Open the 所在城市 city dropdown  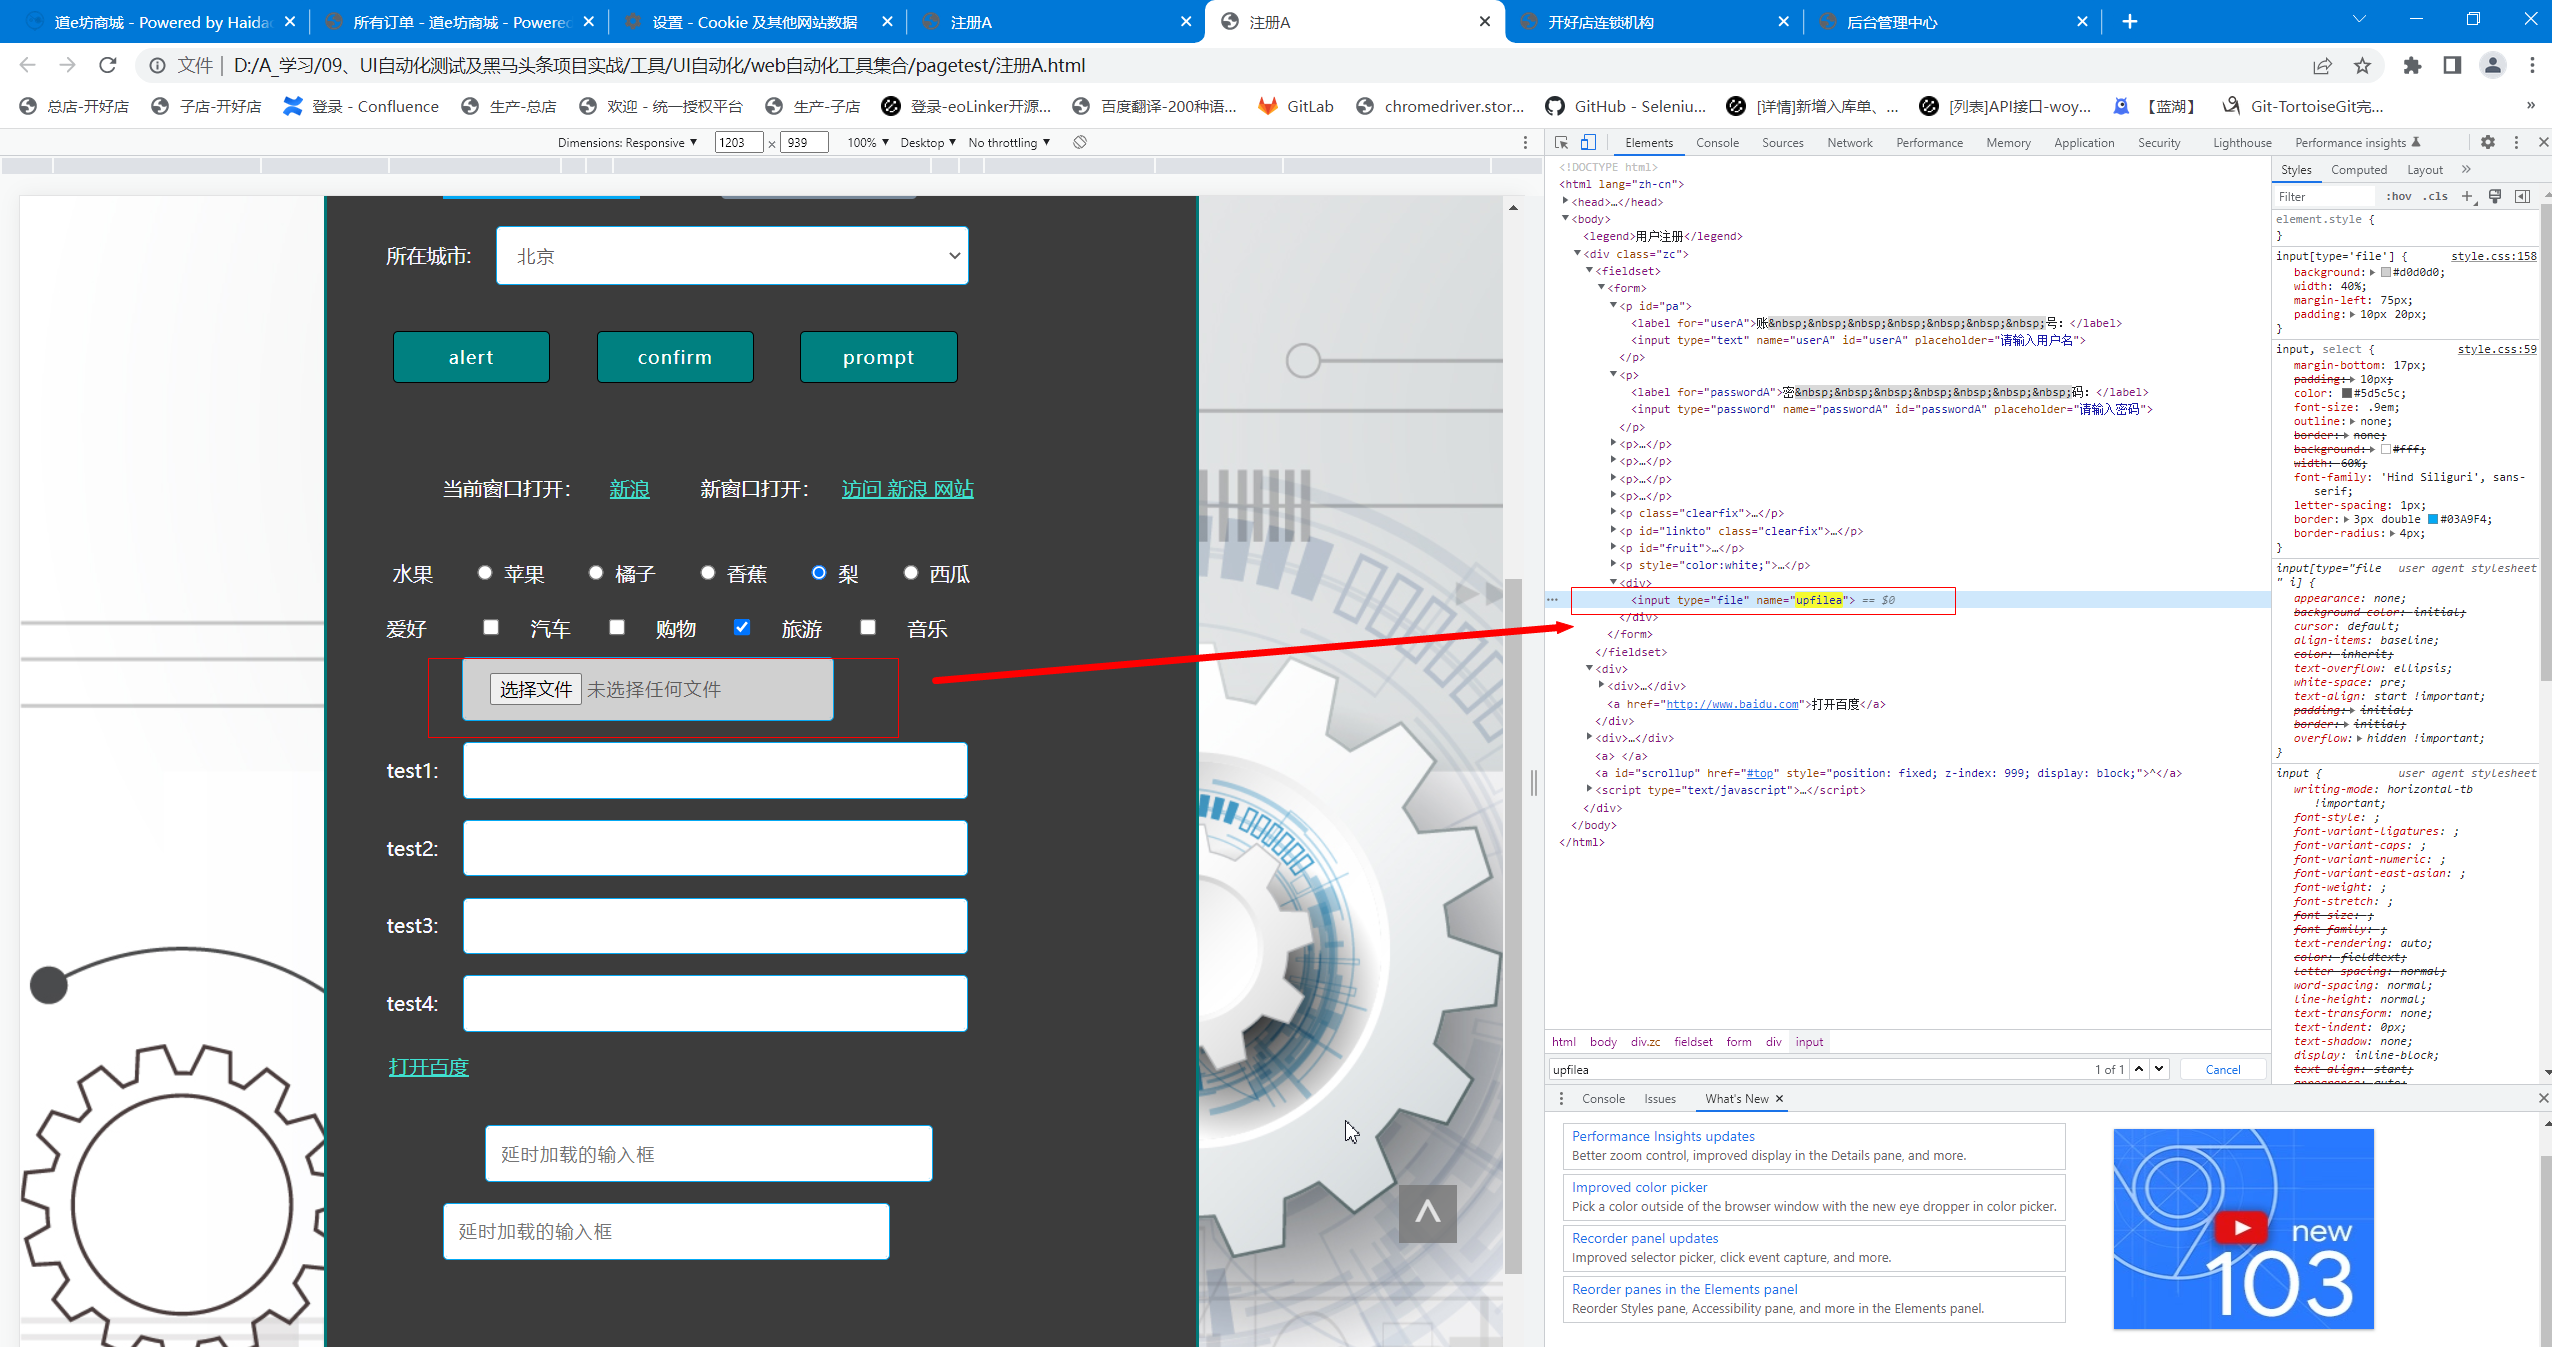click(x=732, y=256)
